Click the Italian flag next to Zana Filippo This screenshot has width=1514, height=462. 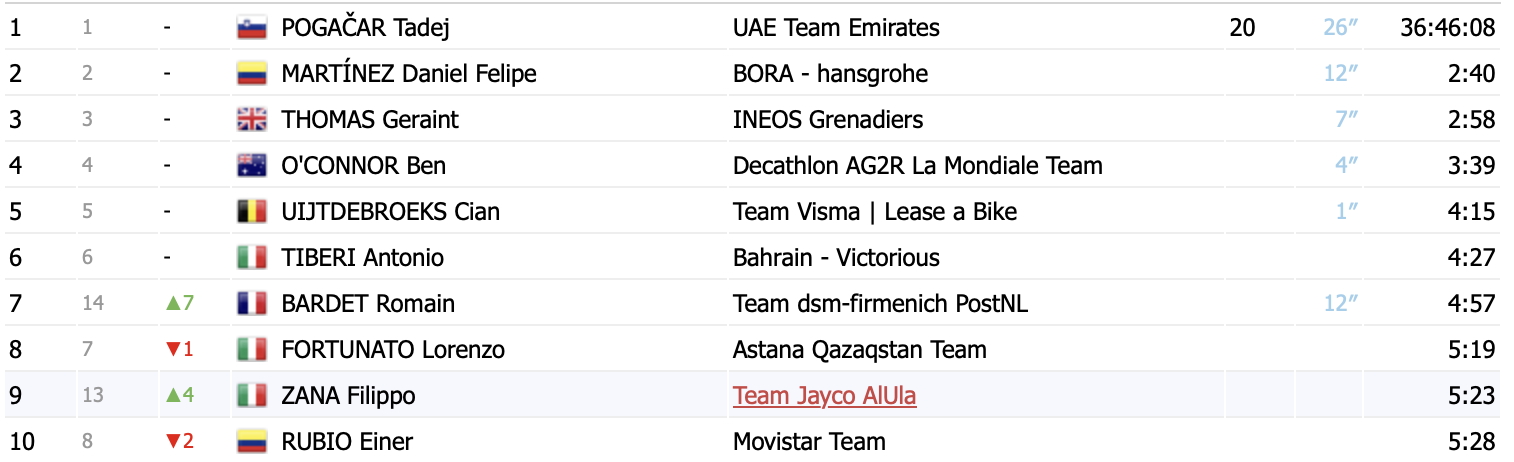point(251,396)
